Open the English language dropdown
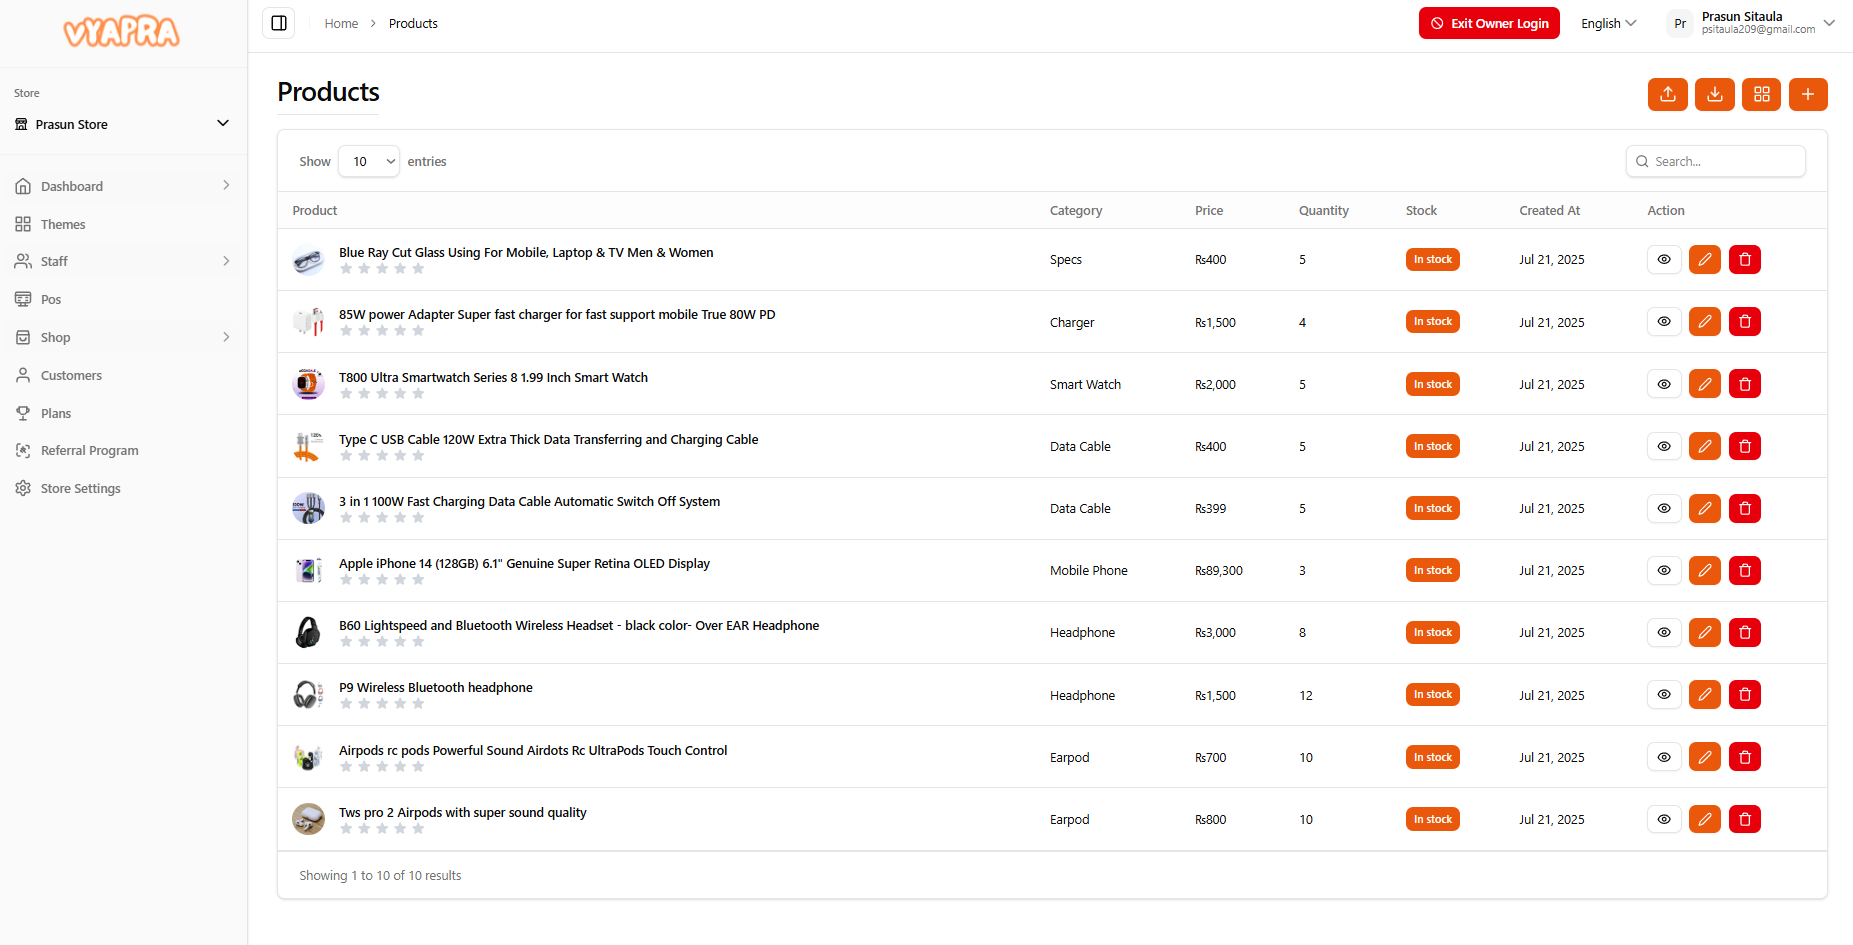Screen dimensions: 1853x945 point(1608,23)
